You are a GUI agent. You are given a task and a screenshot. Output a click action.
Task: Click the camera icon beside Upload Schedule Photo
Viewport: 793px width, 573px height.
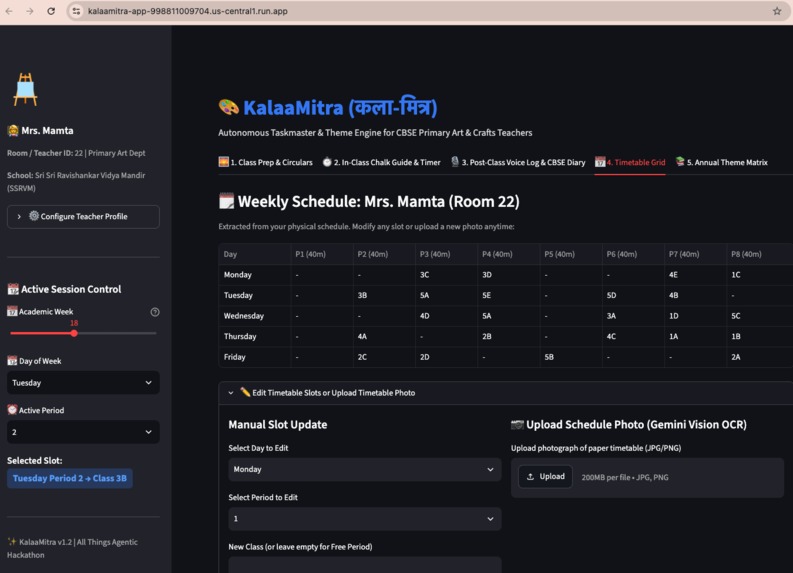tap(517, 425)
